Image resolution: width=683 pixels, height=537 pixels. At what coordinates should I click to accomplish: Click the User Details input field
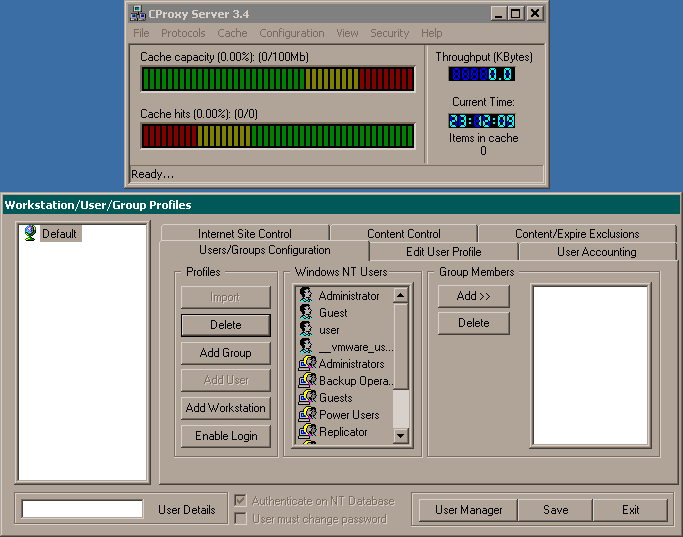click(x=82, y=509)
